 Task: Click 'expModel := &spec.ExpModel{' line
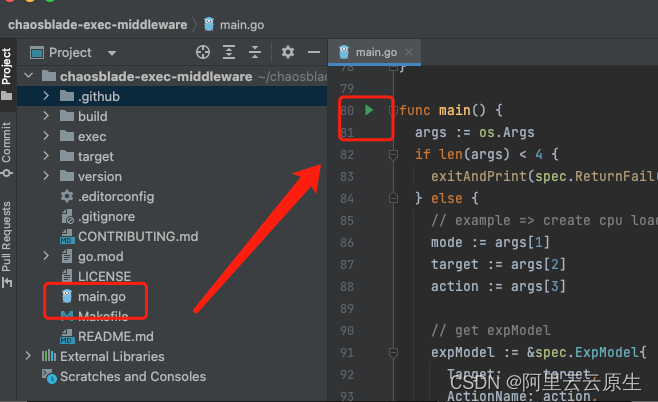click(539, 352)
